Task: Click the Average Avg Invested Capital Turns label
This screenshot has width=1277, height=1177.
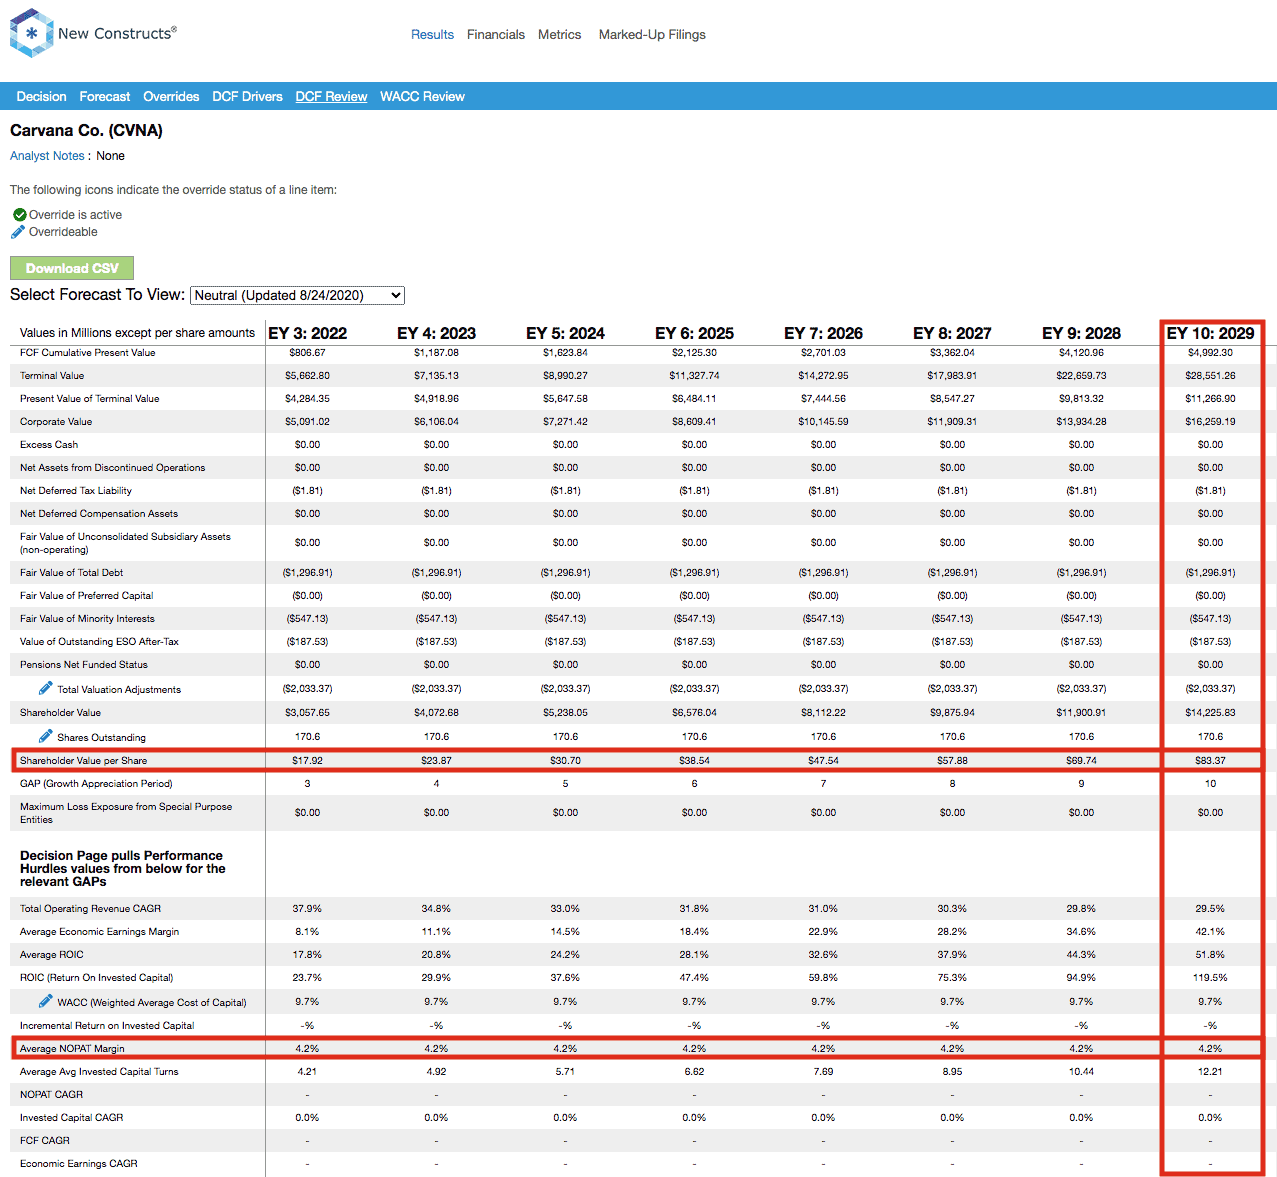Action: pyautogui.click(x=100, y=1072)
